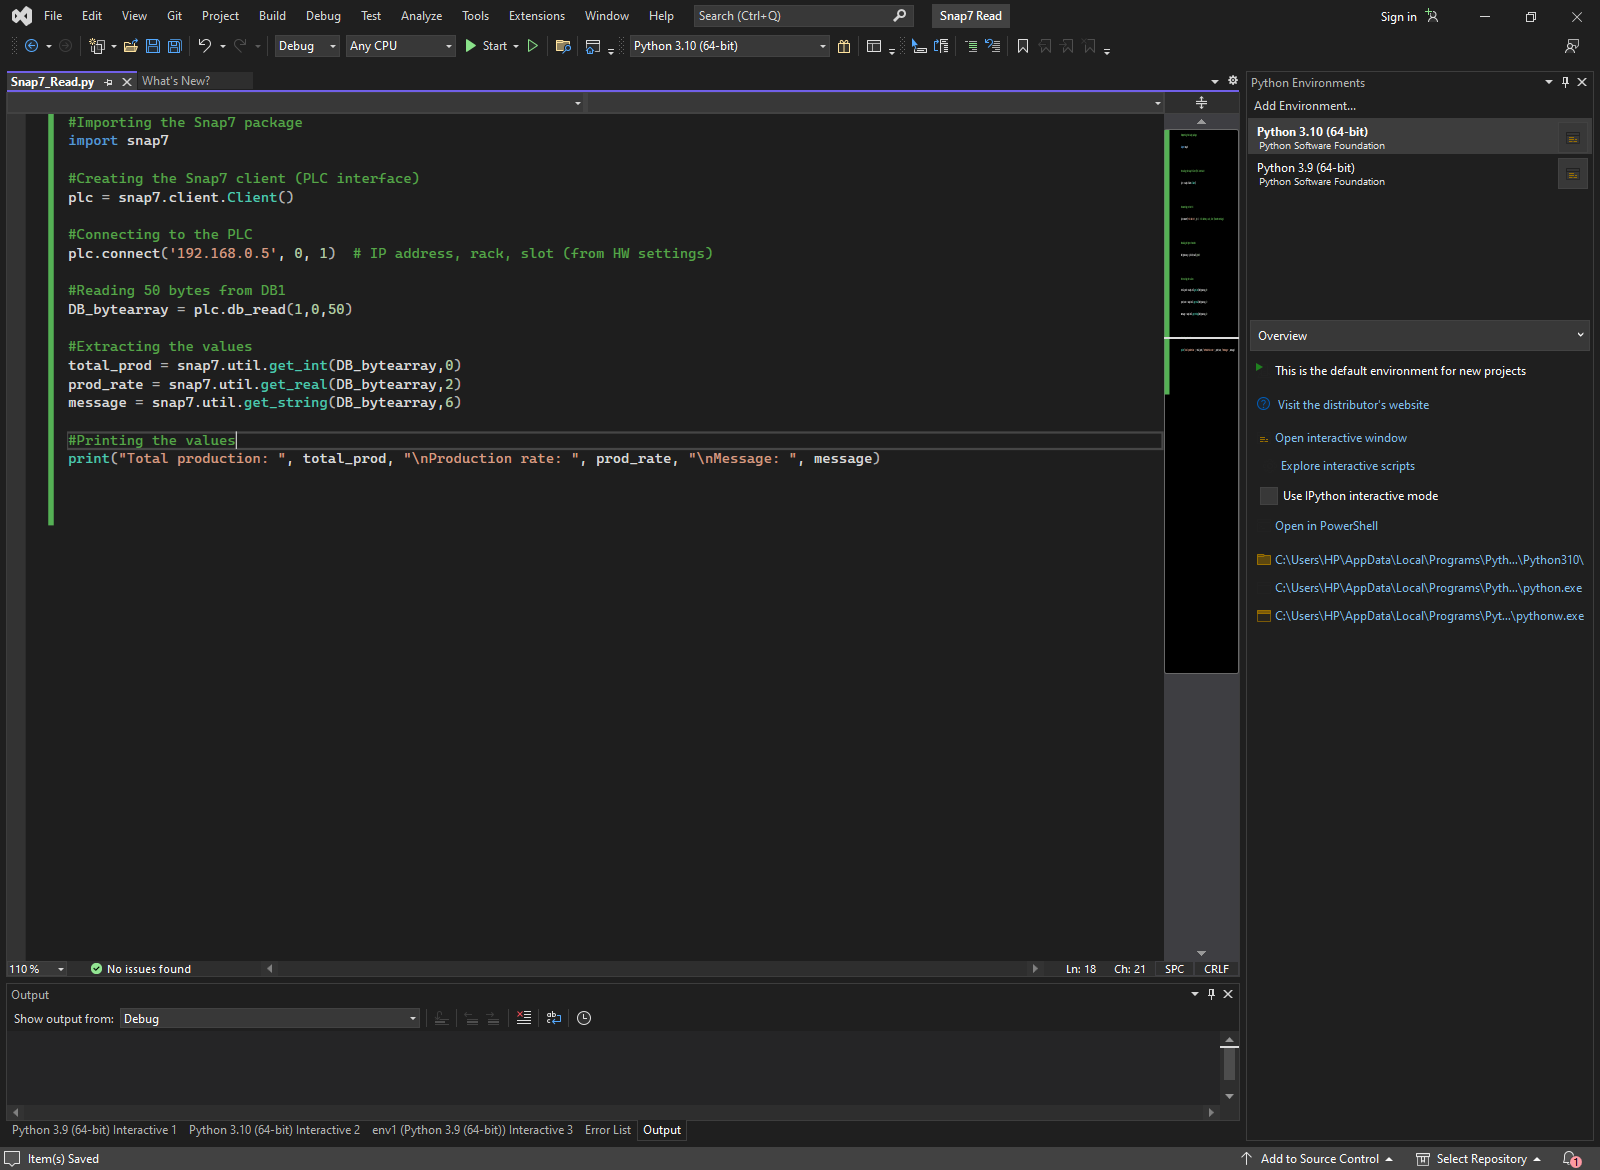Toggle word wrap in Output panel

(554, 1018)
